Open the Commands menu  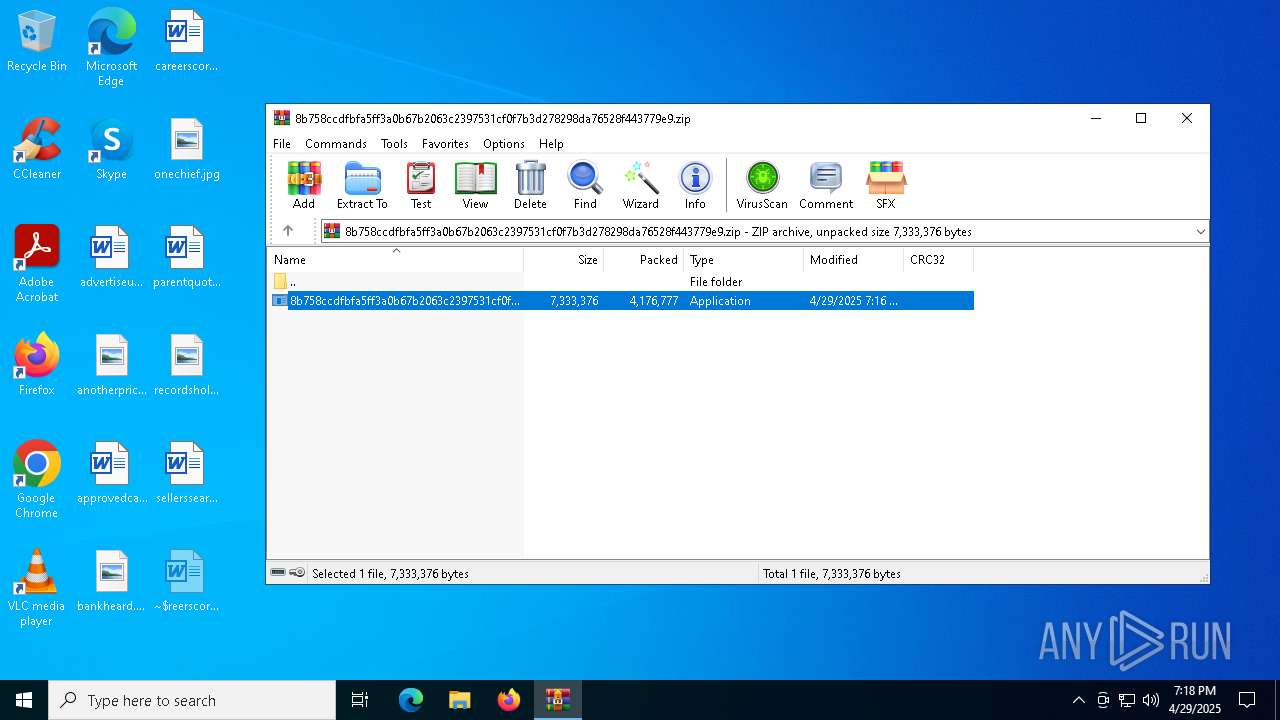(336, 144)
